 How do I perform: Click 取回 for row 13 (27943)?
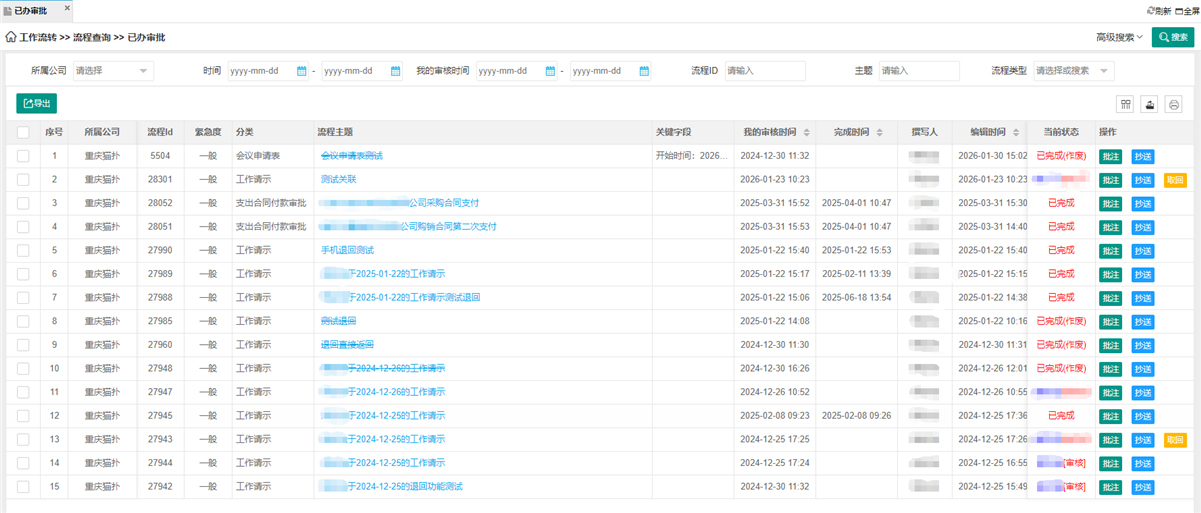pos(1175,439)
